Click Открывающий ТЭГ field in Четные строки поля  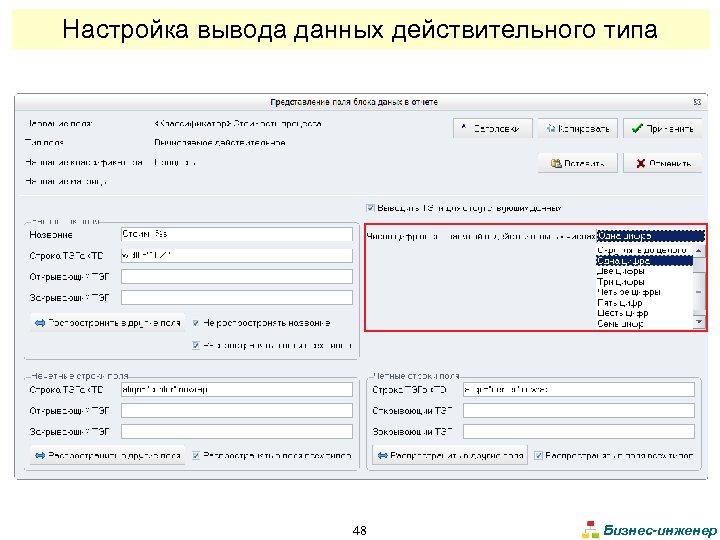[579, 411]
